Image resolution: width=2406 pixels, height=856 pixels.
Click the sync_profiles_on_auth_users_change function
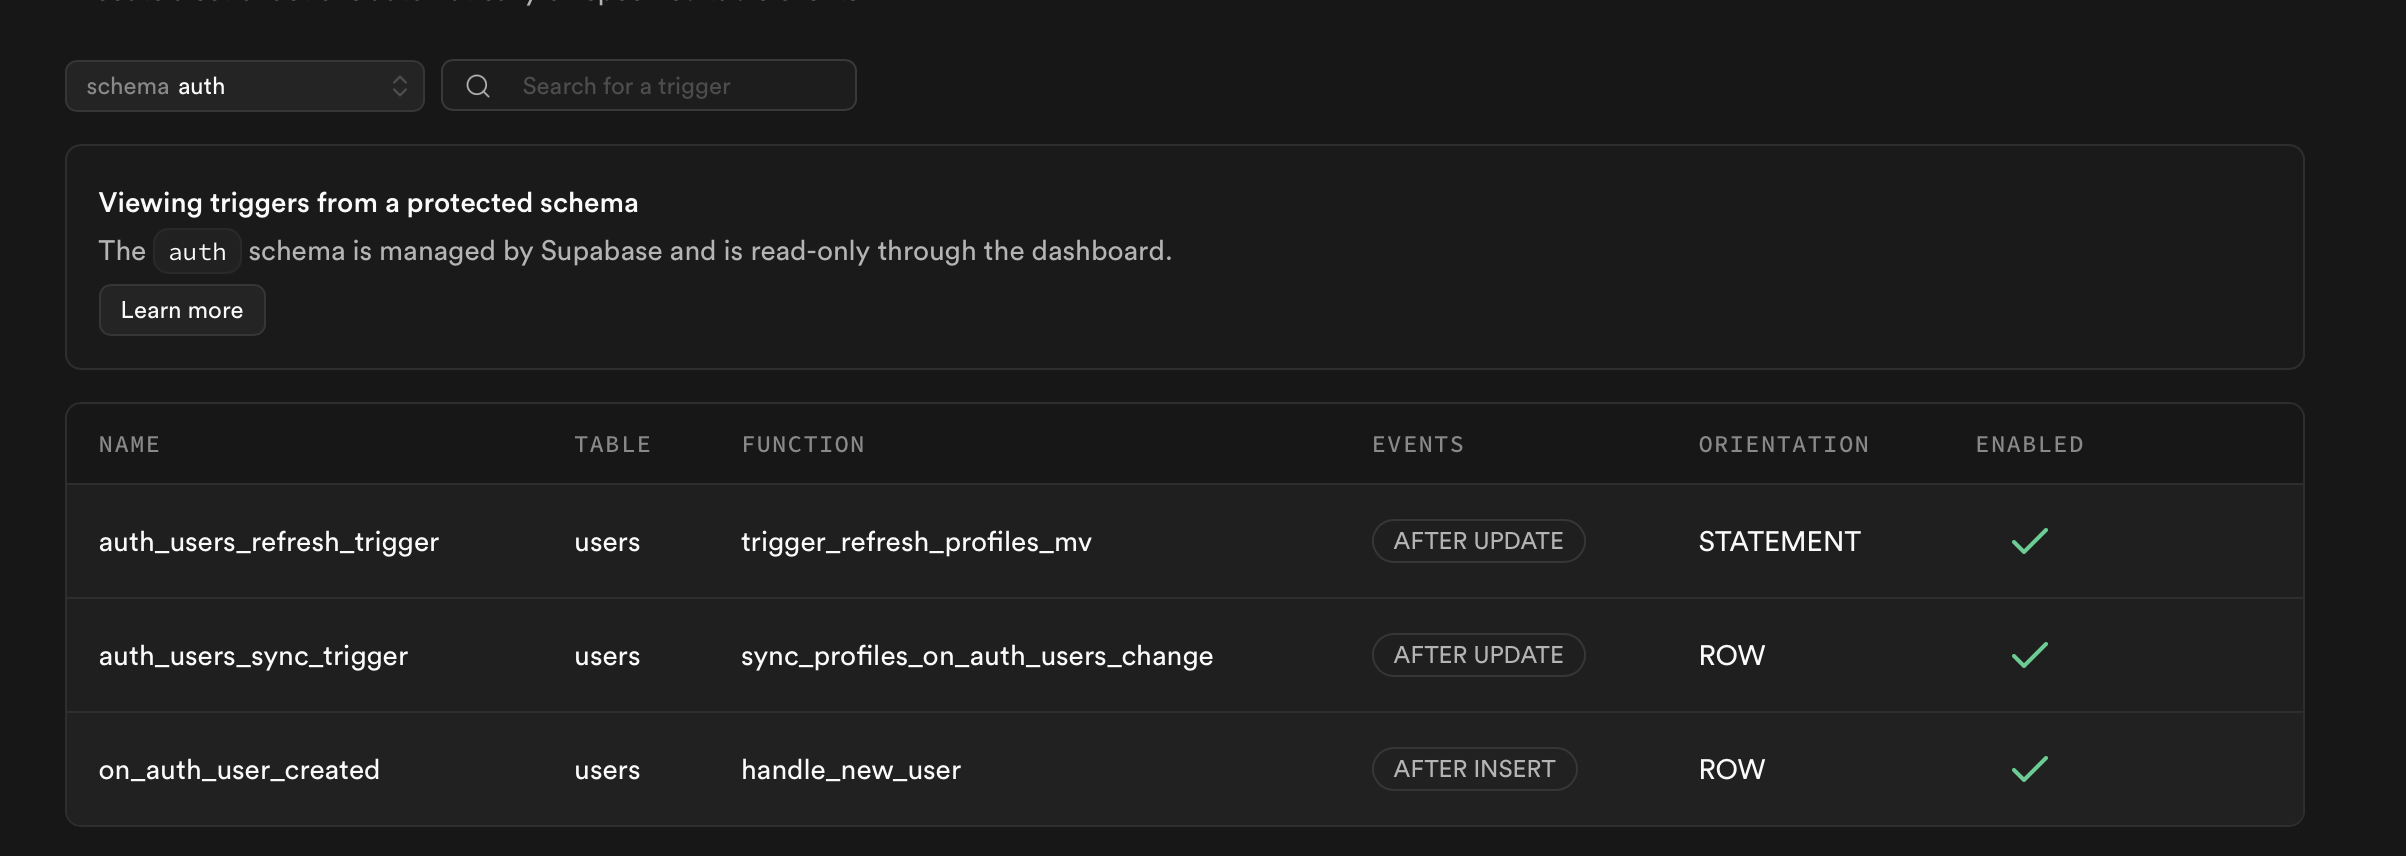coord(976,656)
